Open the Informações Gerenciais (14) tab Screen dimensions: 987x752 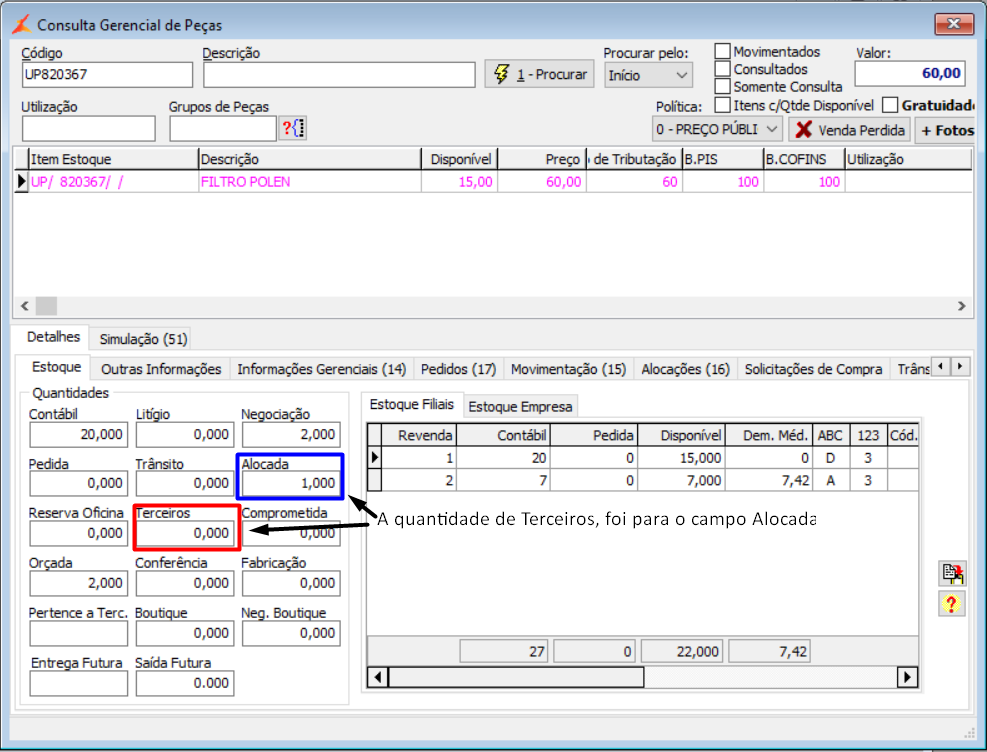321,369
